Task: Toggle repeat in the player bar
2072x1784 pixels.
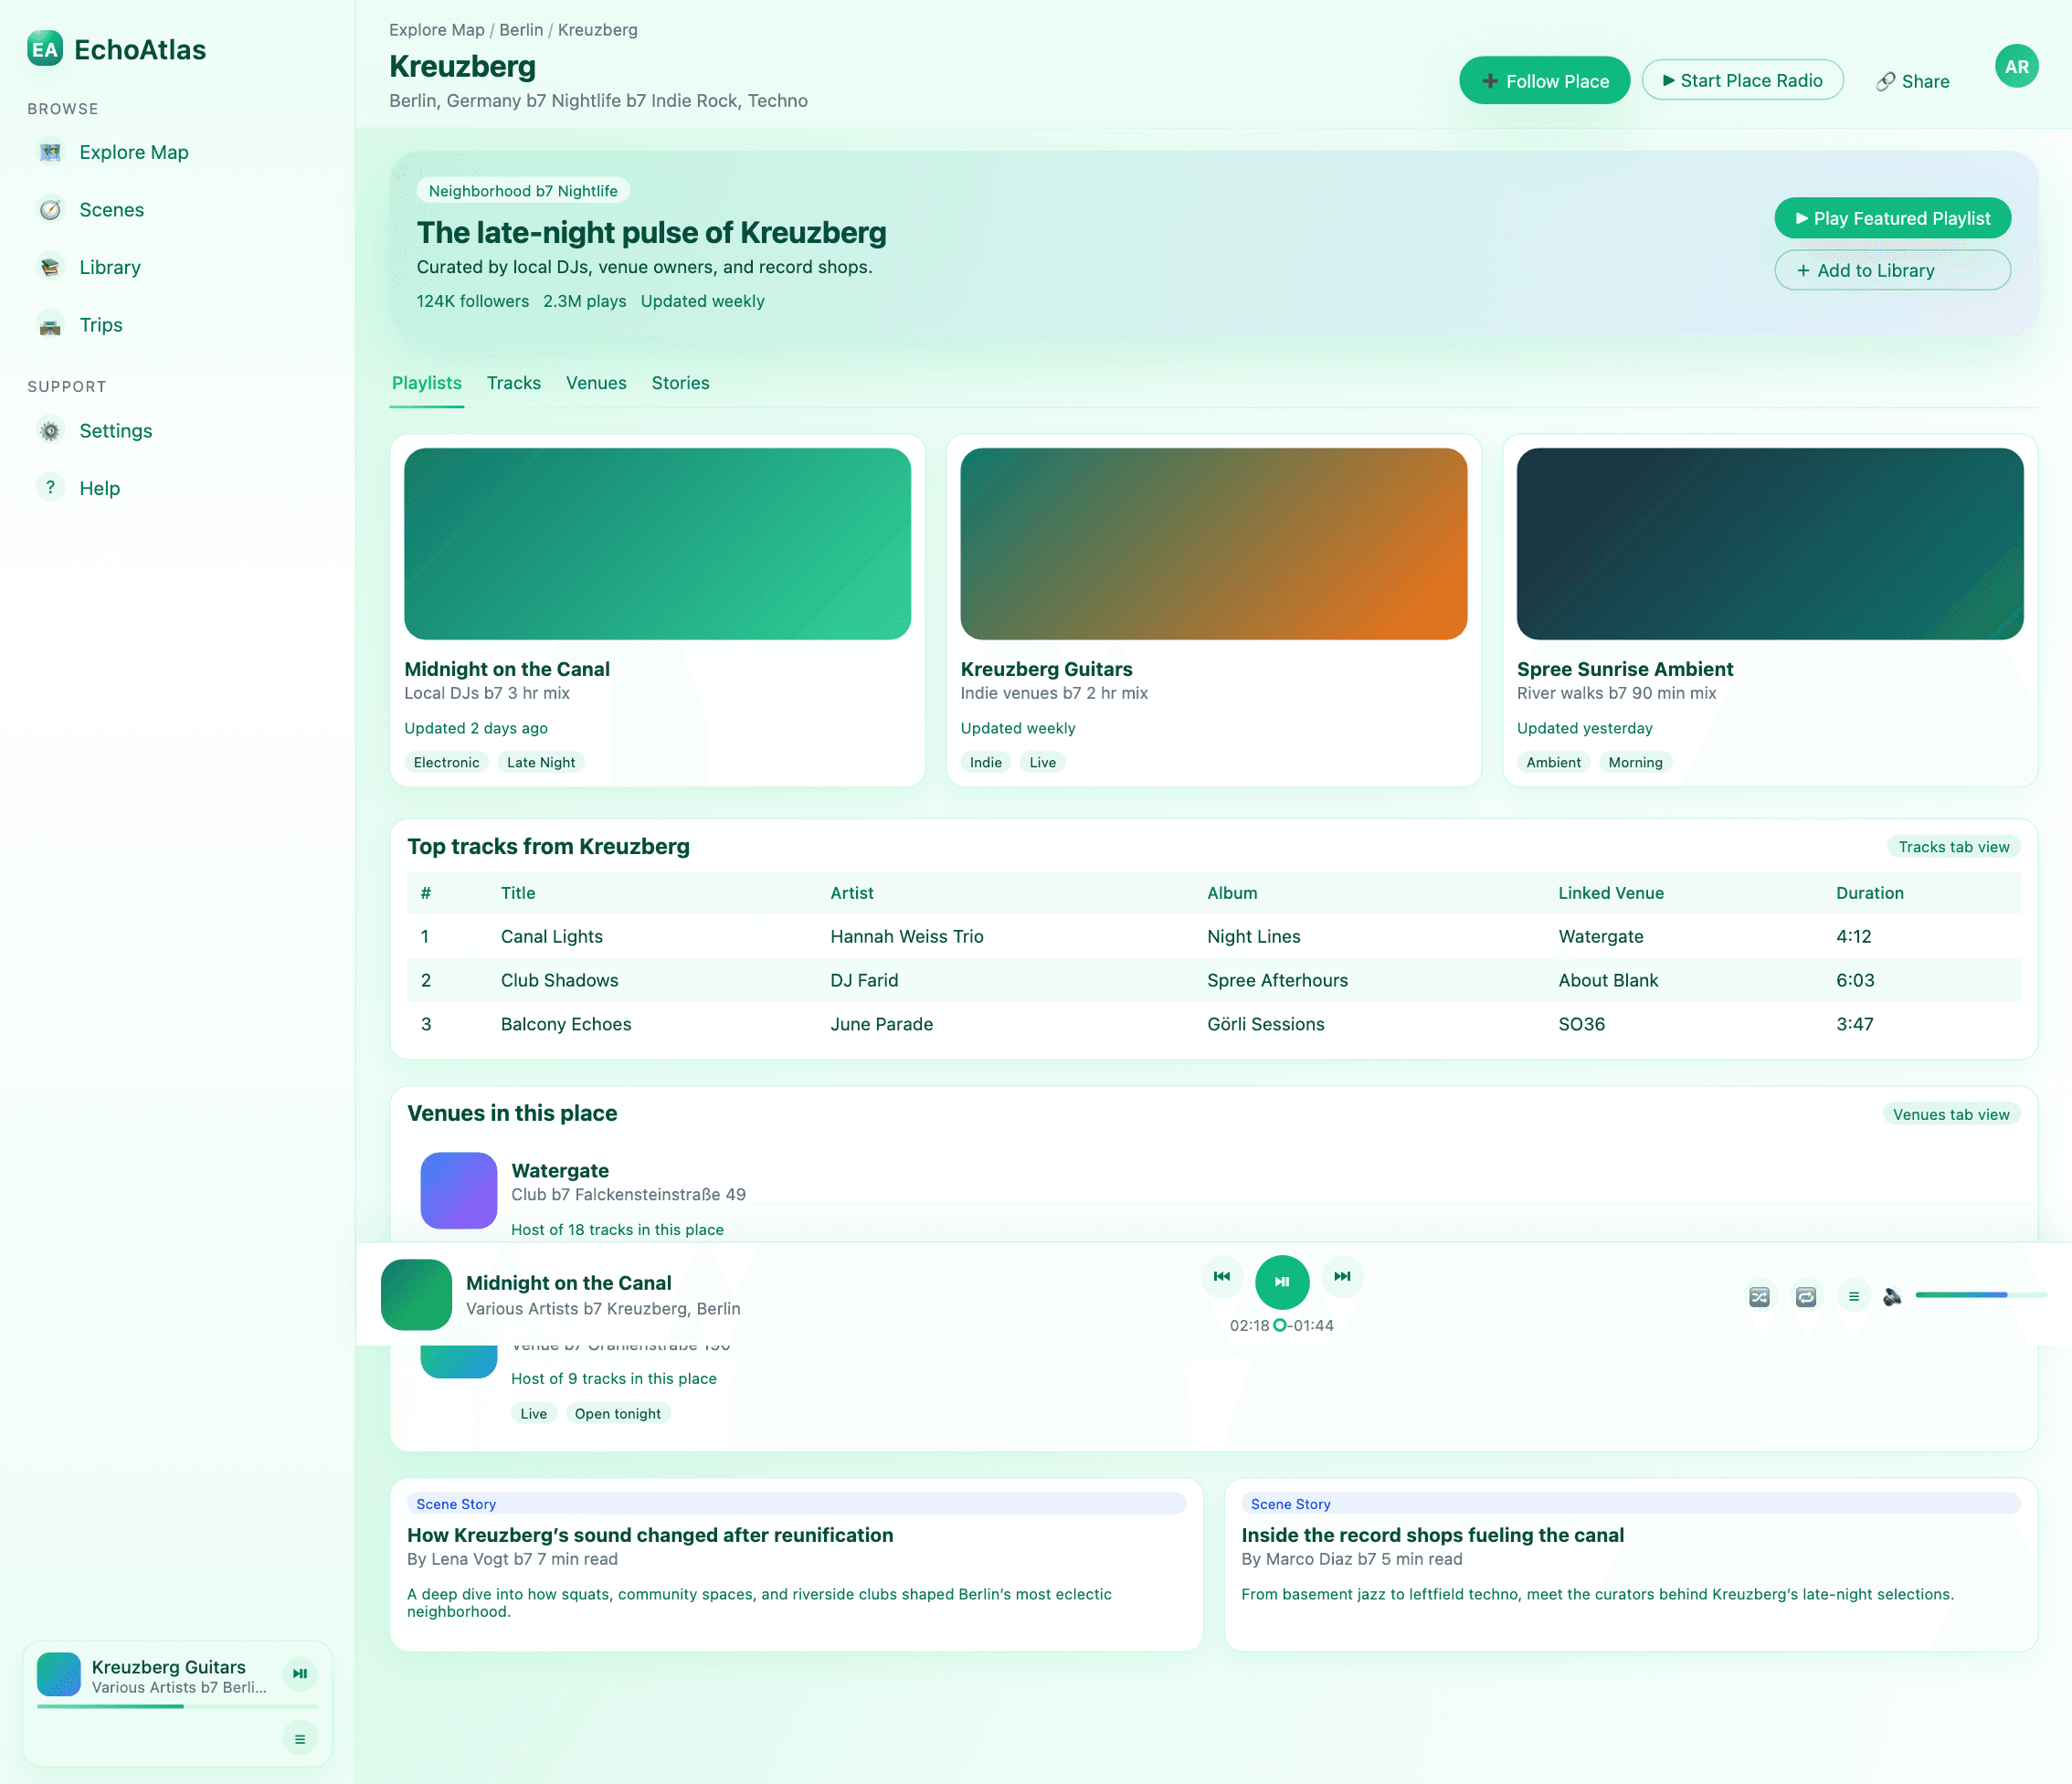Action: (x=1805, y=1296)
